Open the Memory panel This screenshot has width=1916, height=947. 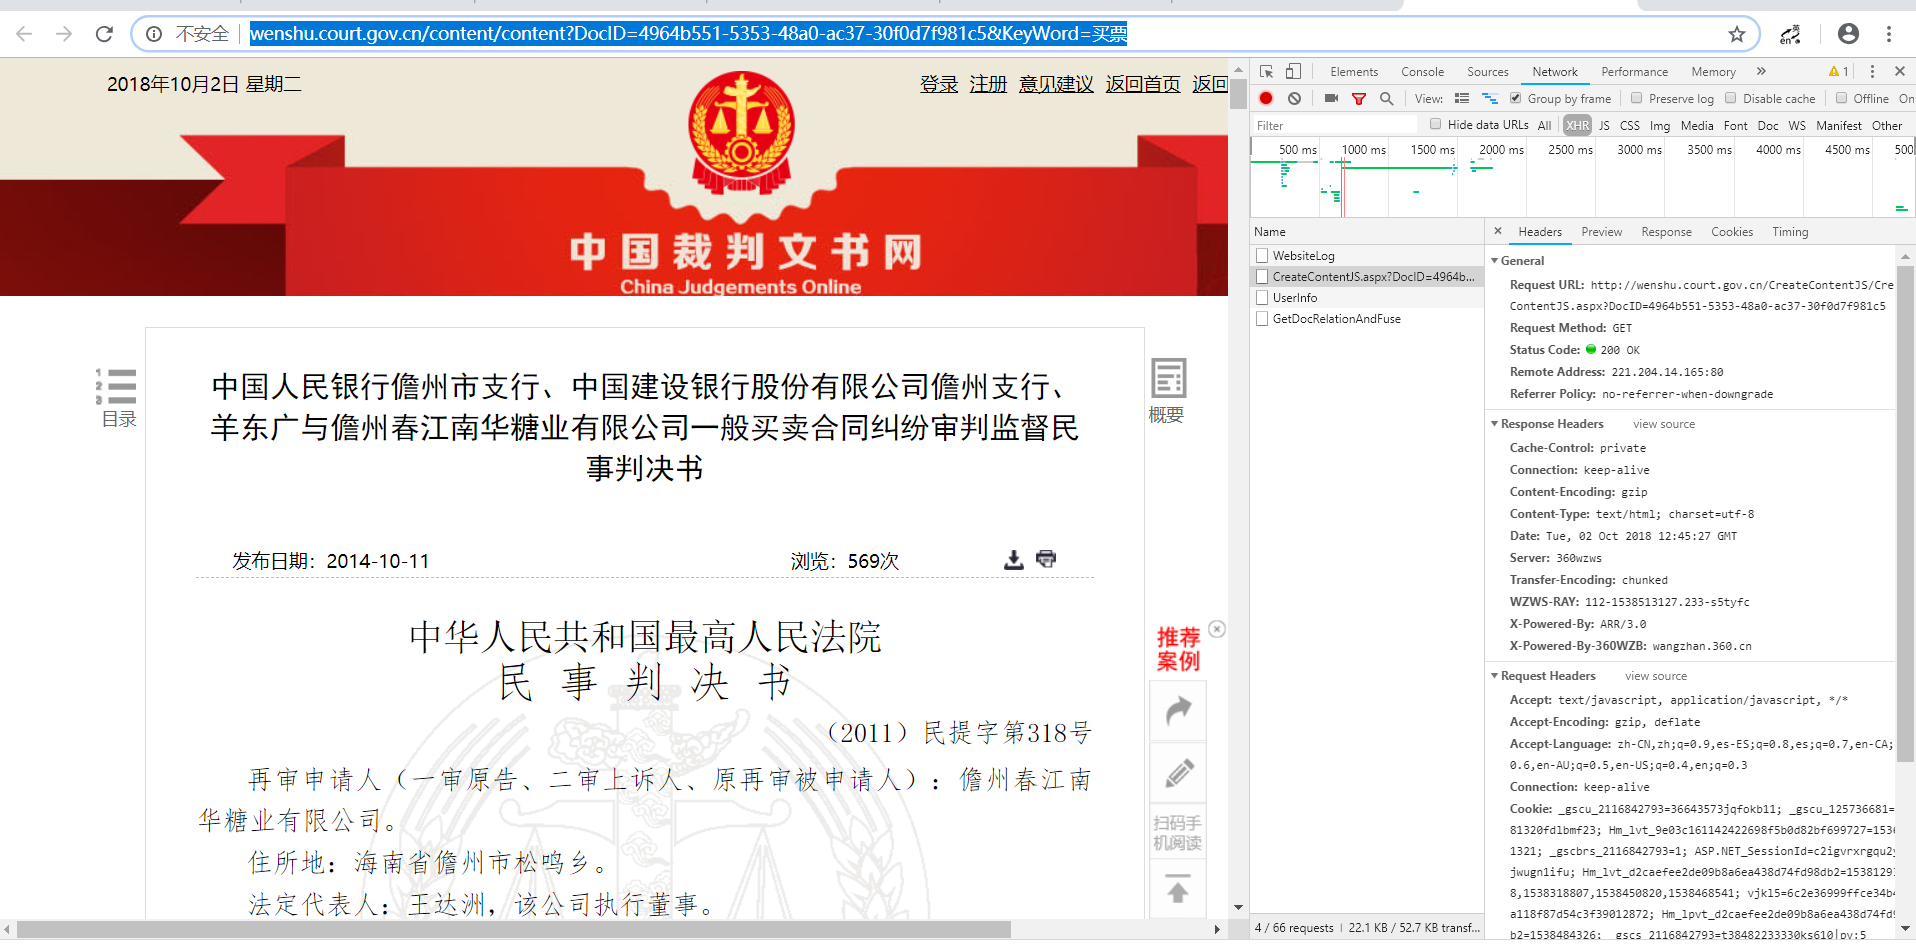coord(1713,72)
